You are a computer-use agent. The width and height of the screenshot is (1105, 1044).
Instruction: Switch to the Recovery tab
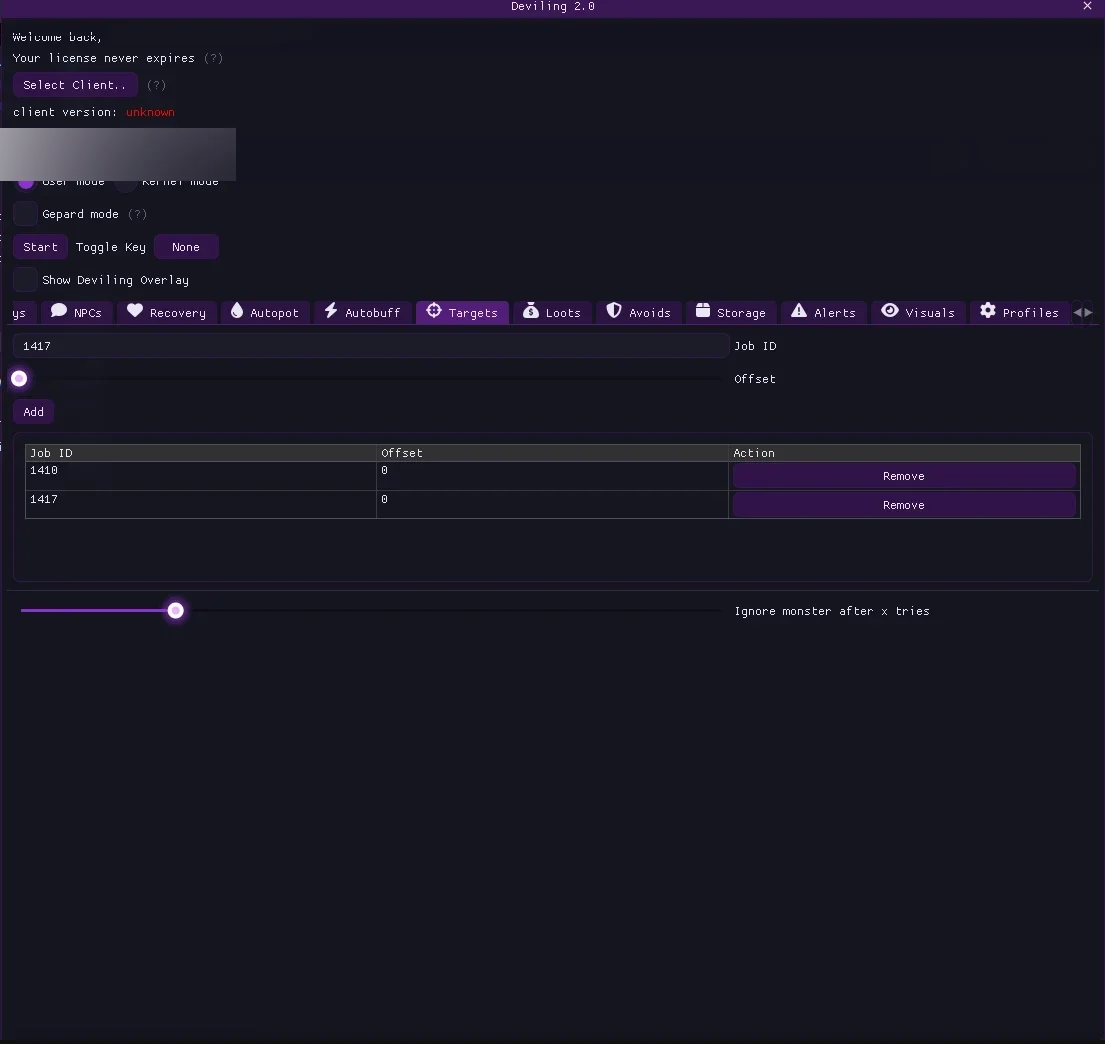[166, 312]
